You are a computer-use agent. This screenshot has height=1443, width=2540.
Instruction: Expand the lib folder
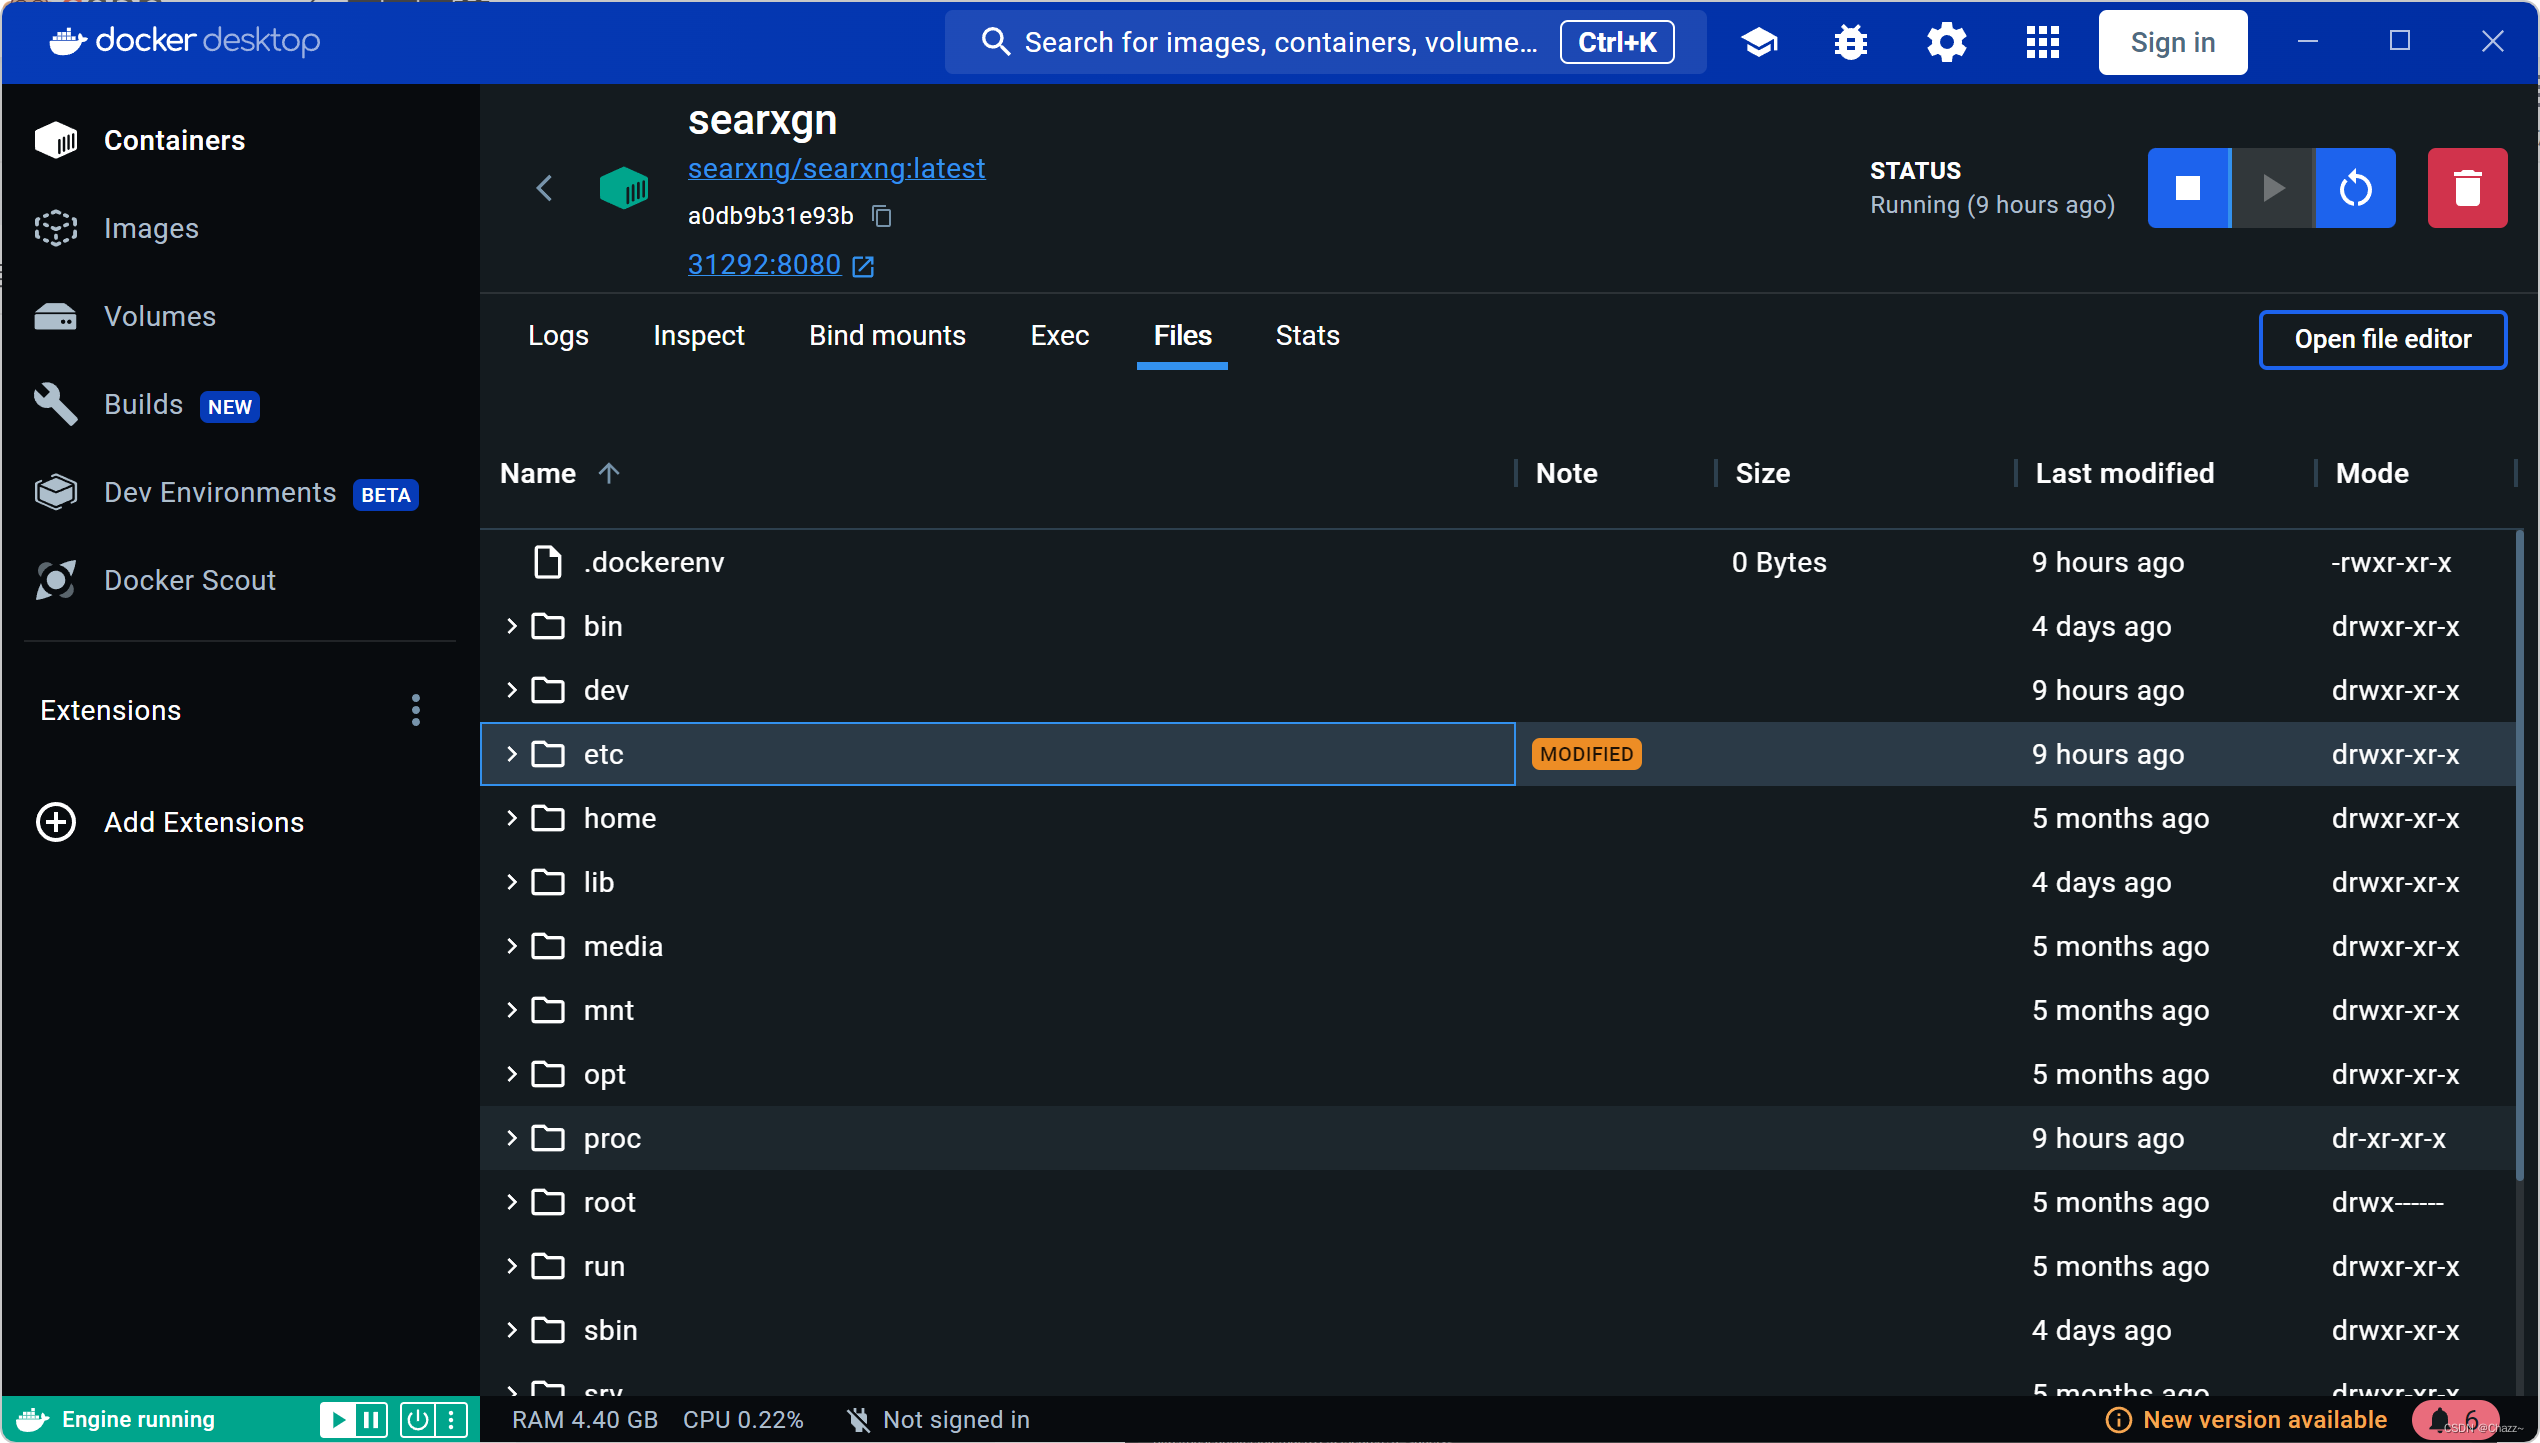click(512, 882)
